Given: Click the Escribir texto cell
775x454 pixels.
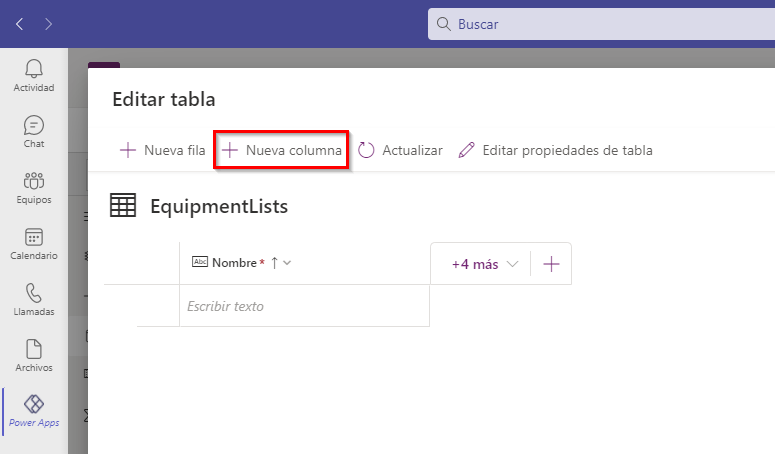Looking at the screenshot, I should click(304, 306).
